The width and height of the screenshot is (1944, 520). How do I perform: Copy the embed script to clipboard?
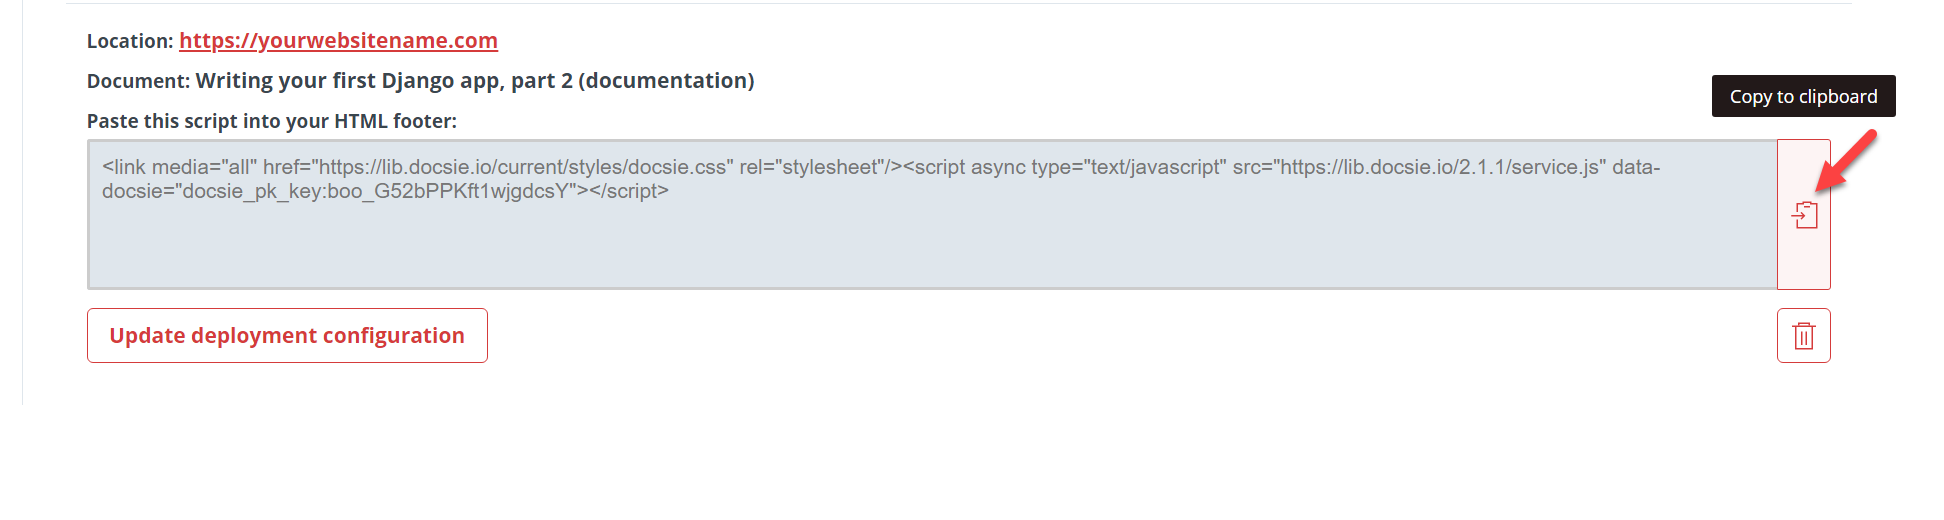(1804, 215)
